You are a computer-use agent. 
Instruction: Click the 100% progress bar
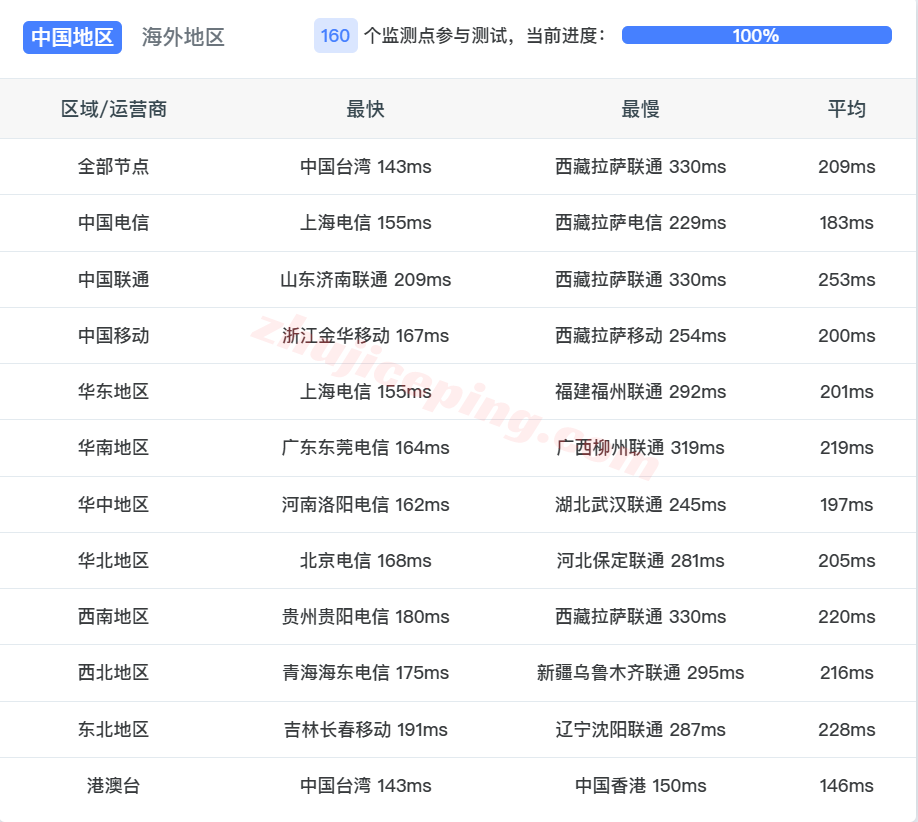(756, 35)
